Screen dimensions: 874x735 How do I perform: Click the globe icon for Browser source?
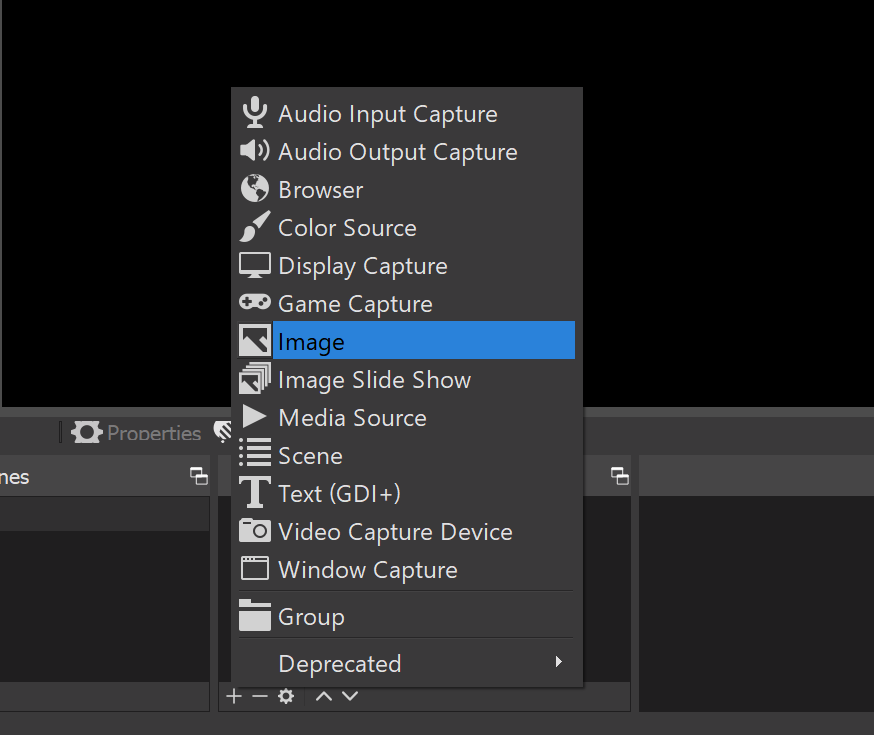click(x=255, y=189)
